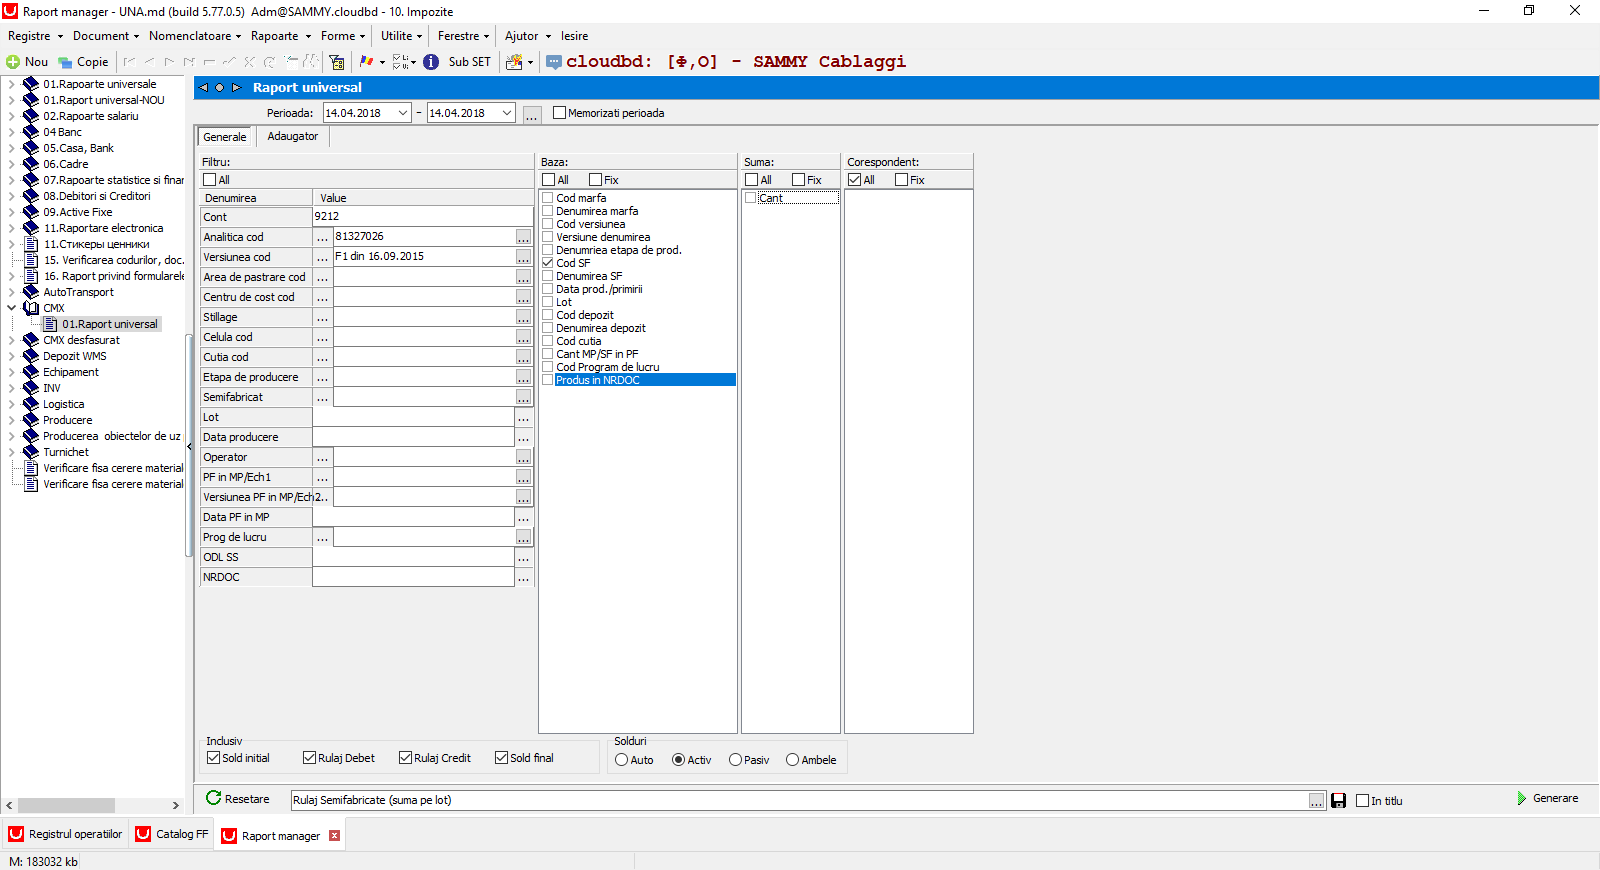Click the Sub SET button

pos(470,62)
